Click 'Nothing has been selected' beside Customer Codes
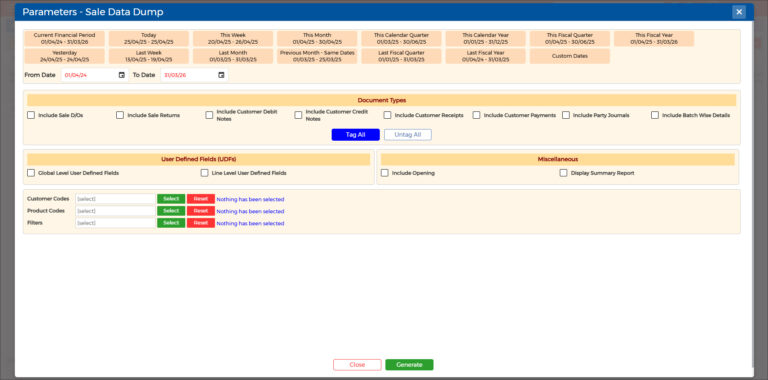The width and height of the screenshot is (768, 380). [x=250, y=199]
